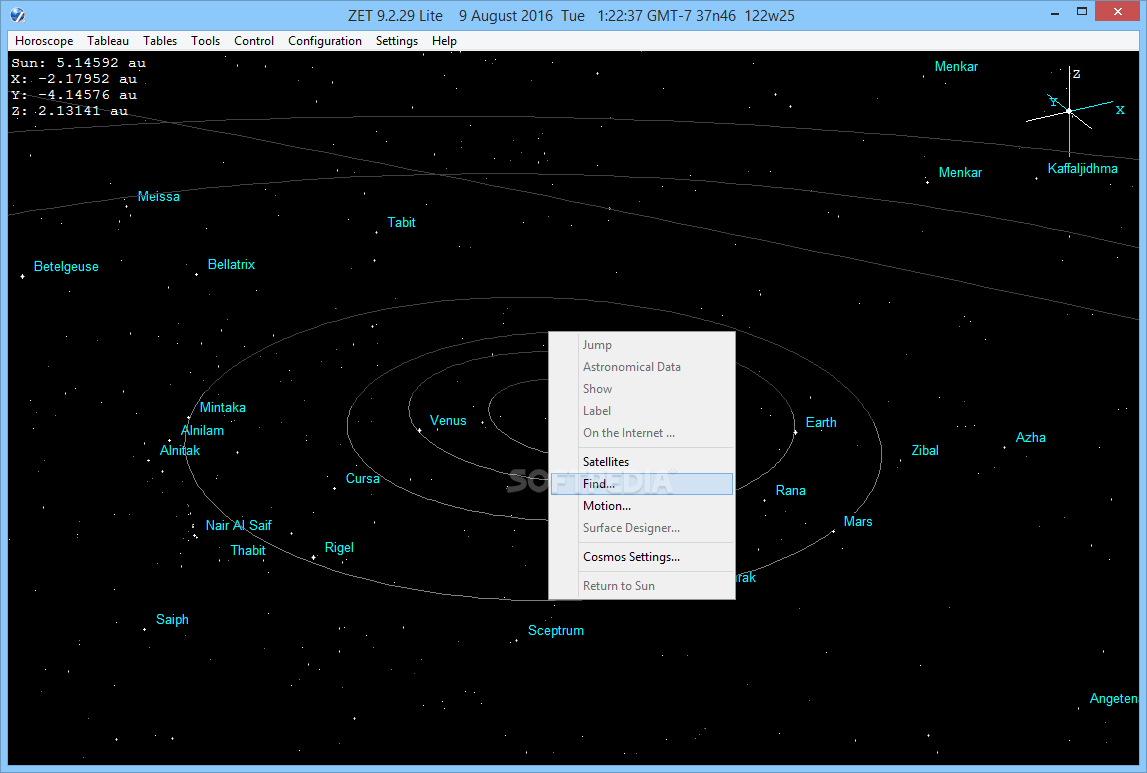Image resolution: width=1147 pixels, height=773 pixels.
Task: Click the Alnilam star label
Action: (x=203, y=431)
